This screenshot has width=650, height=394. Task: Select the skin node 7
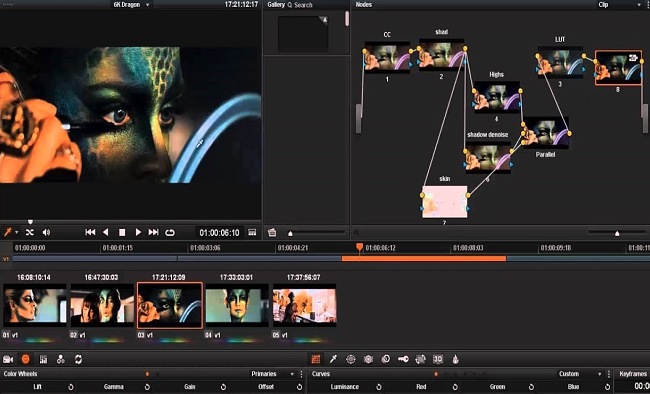[x=444, y=202]
